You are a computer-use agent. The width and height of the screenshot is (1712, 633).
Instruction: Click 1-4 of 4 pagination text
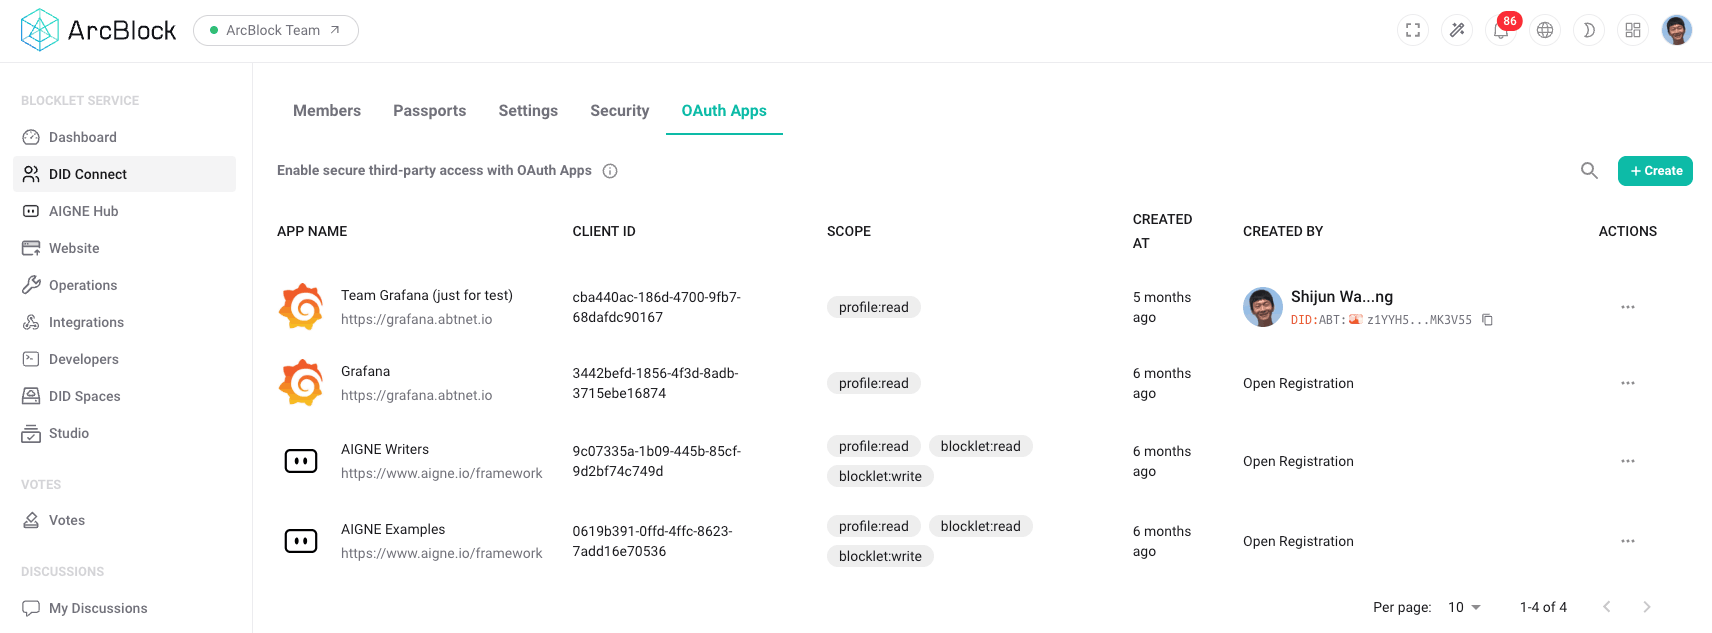1543,607
